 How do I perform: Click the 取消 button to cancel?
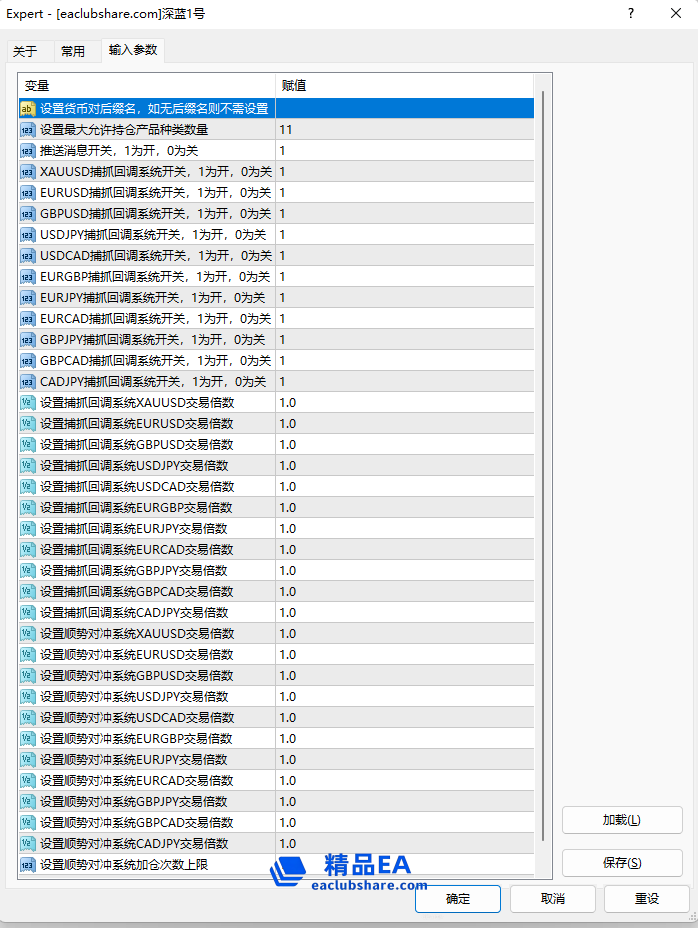coord(552,898)
